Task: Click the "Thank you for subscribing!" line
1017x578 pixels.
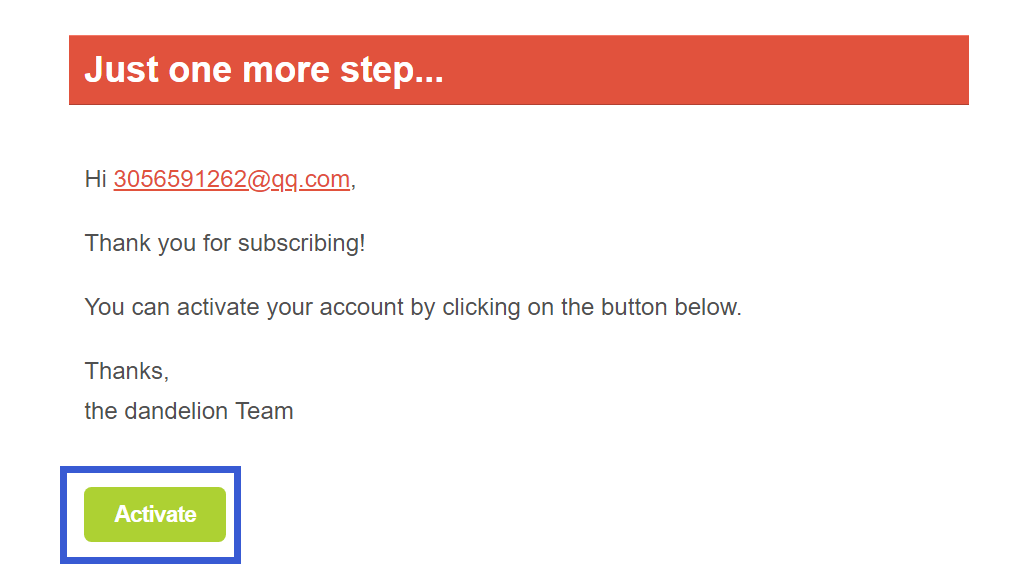Action: coord(225,243)
